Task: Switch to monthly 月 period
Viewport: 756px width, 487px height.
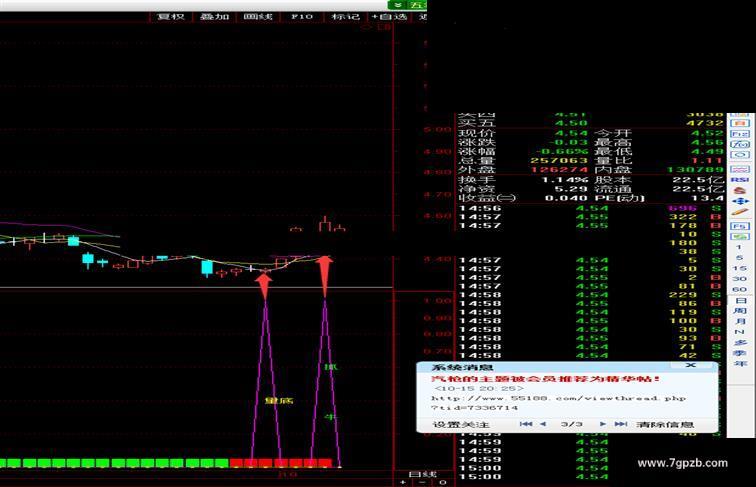Action: (x=740, y=321)
